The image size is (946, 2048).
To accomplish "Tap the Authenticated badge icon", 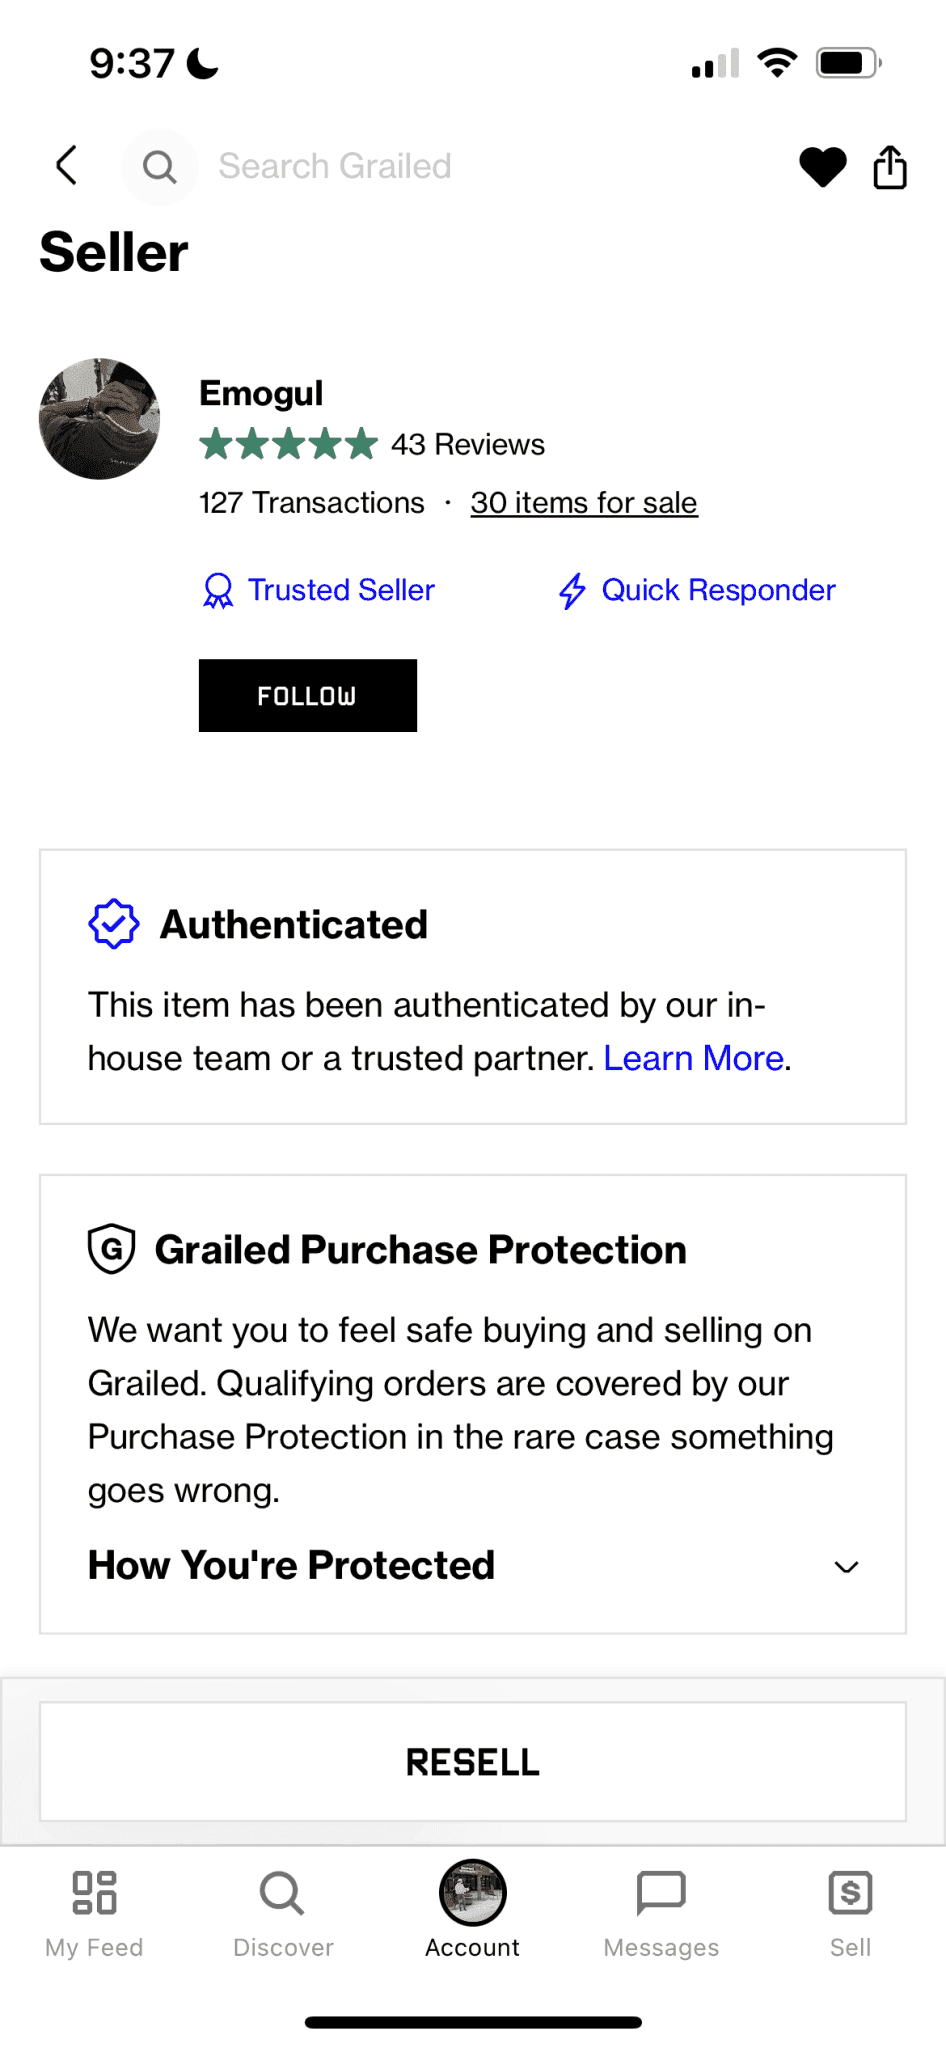I will tap(114, 924).
